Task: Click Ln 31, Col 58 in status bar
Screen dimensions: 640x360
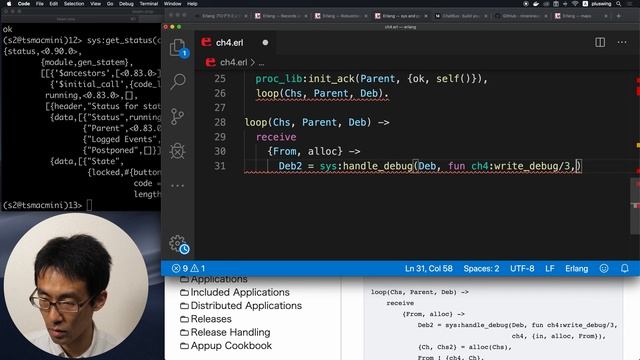Action: 429,268
